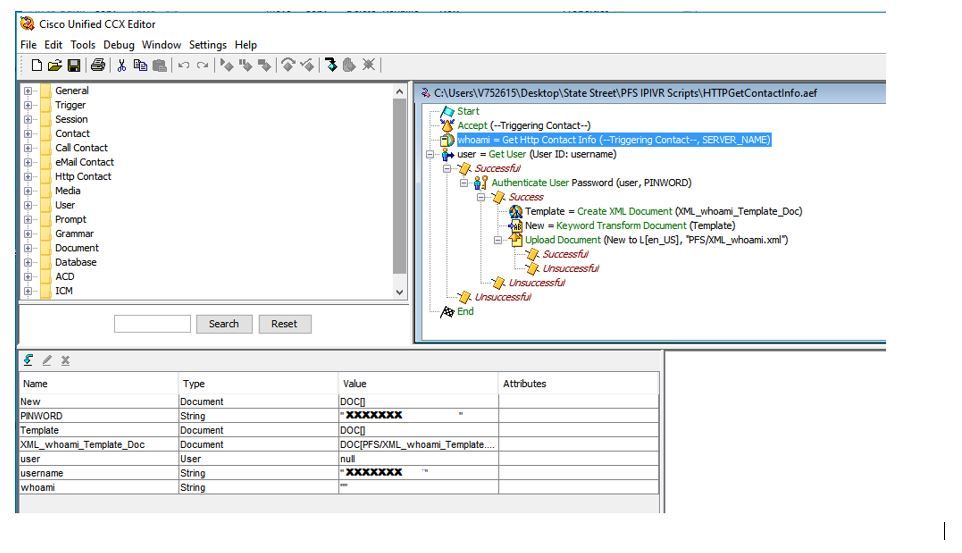Collapse the Get User step branch
This screenshot has width=962, height=553.
pyautogui.click(x=430, y=155)
